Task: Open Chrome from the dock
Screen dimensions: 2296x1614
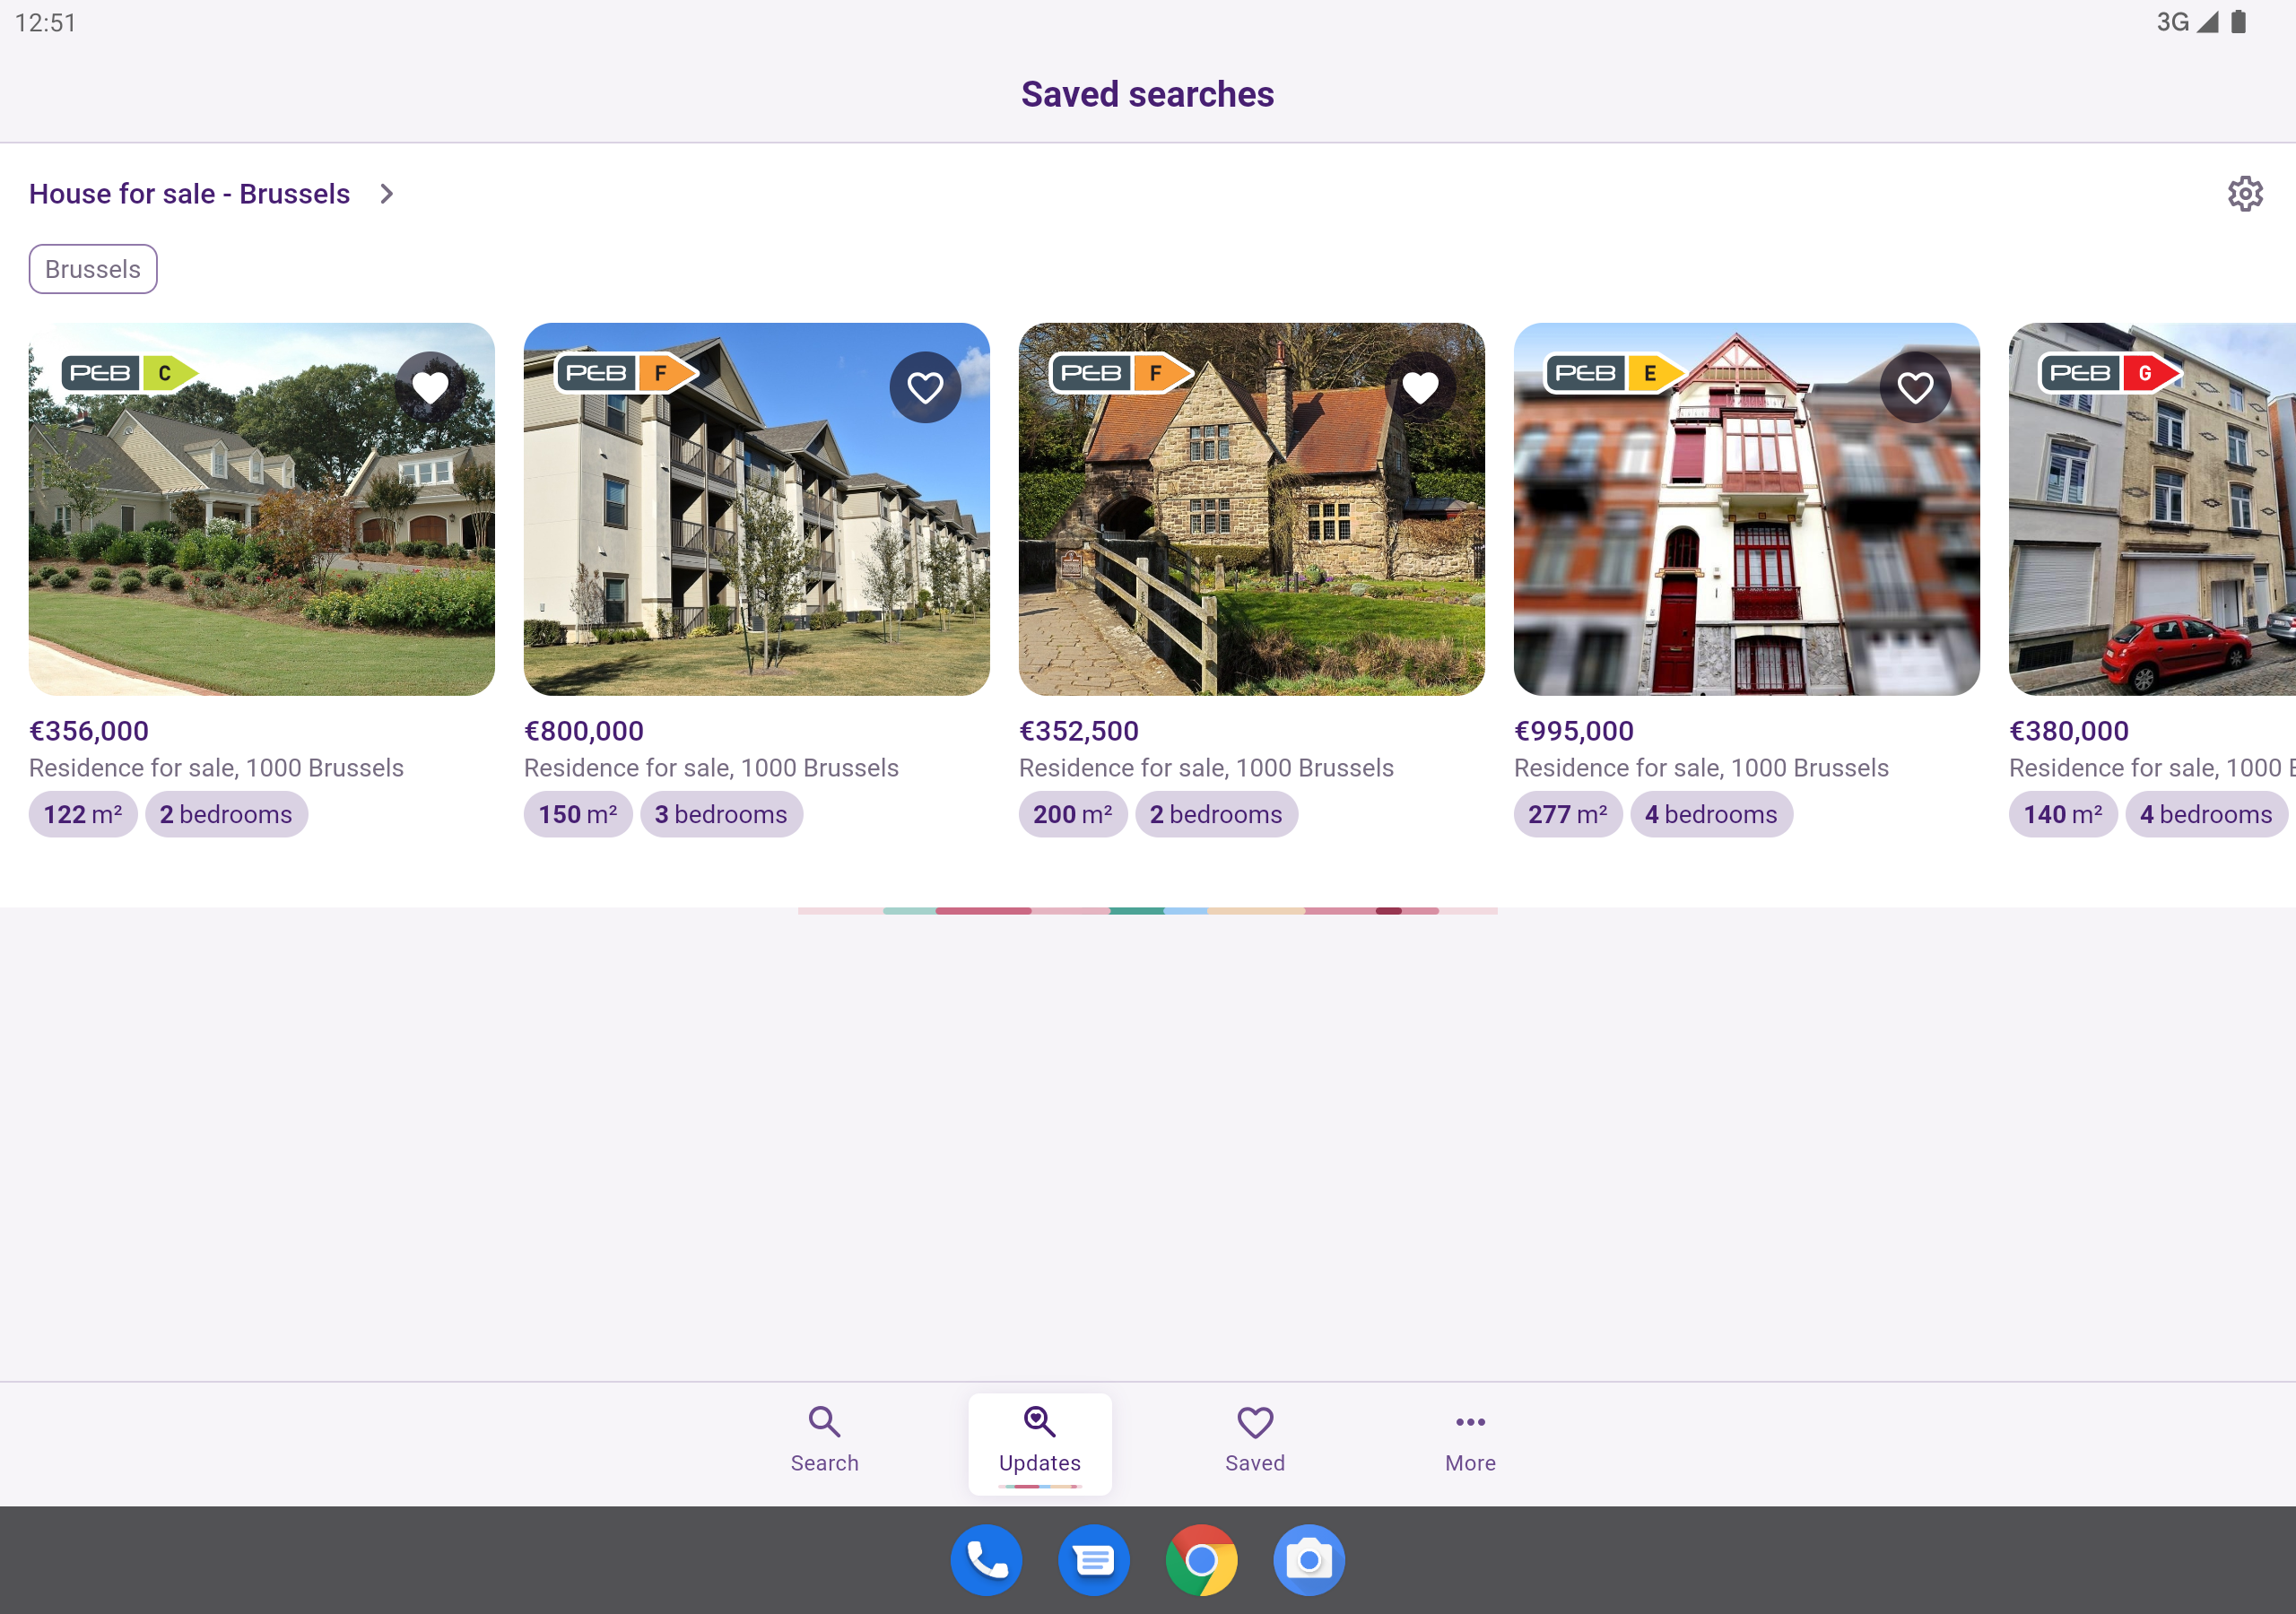Action: (x=1201, y=1559)
